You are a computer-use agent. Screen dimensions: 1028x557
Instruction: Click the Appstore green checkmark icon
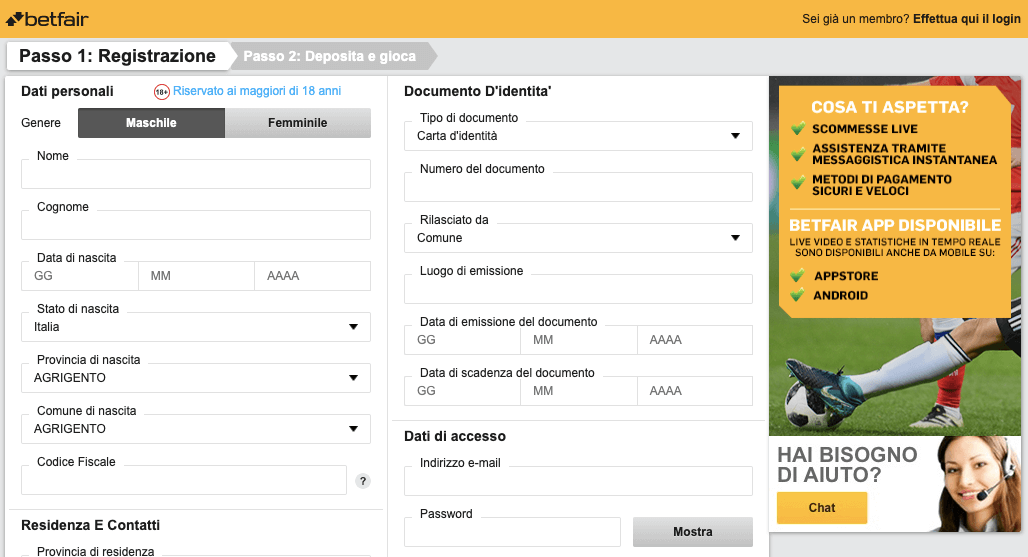797,275
